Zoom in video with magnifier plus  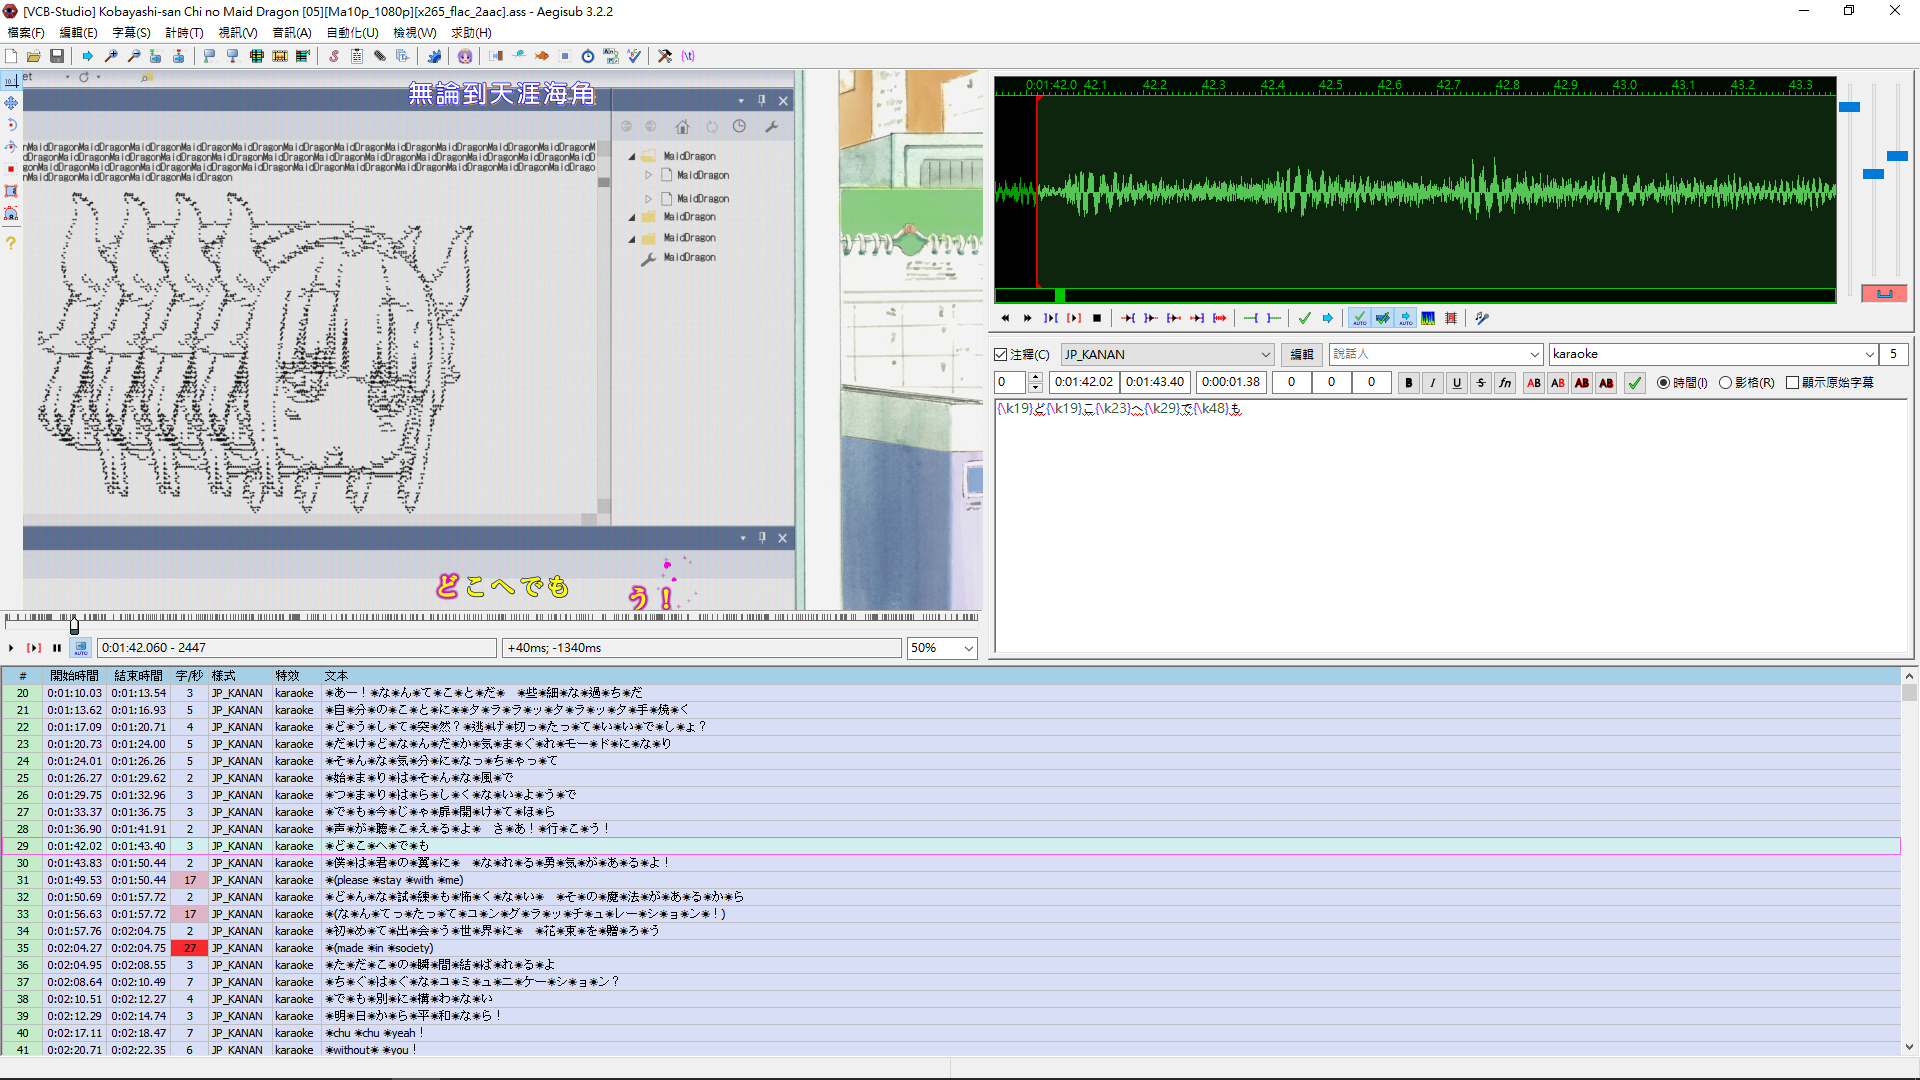click(111, 56)
